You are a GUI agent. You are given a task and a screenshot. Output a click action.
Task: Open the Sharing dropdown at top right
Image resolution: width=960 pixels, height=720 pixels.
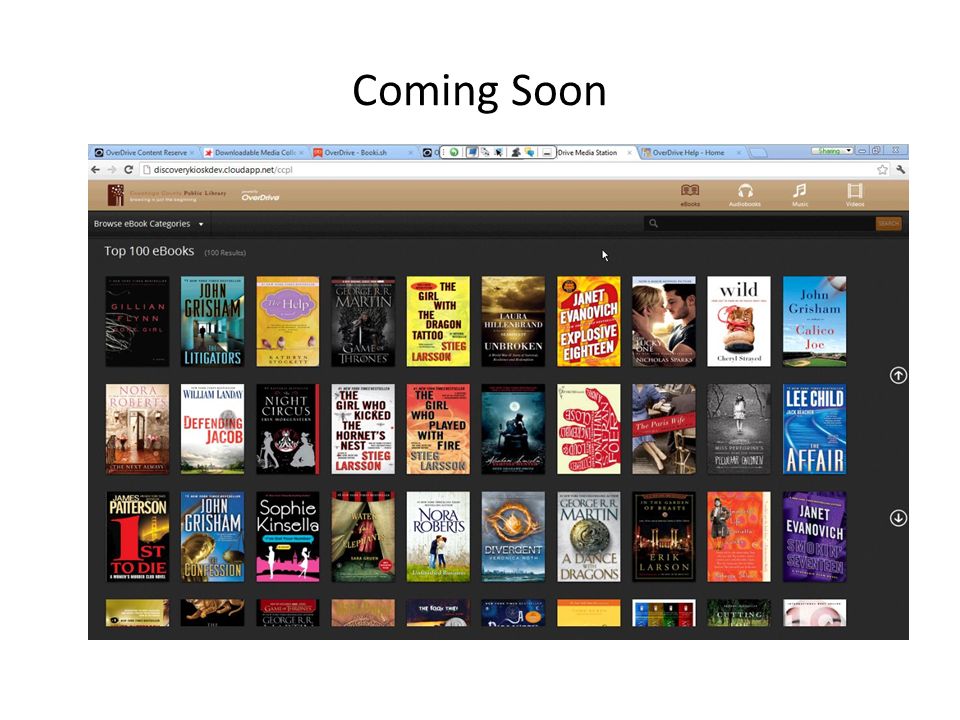[x=831, y=151]
